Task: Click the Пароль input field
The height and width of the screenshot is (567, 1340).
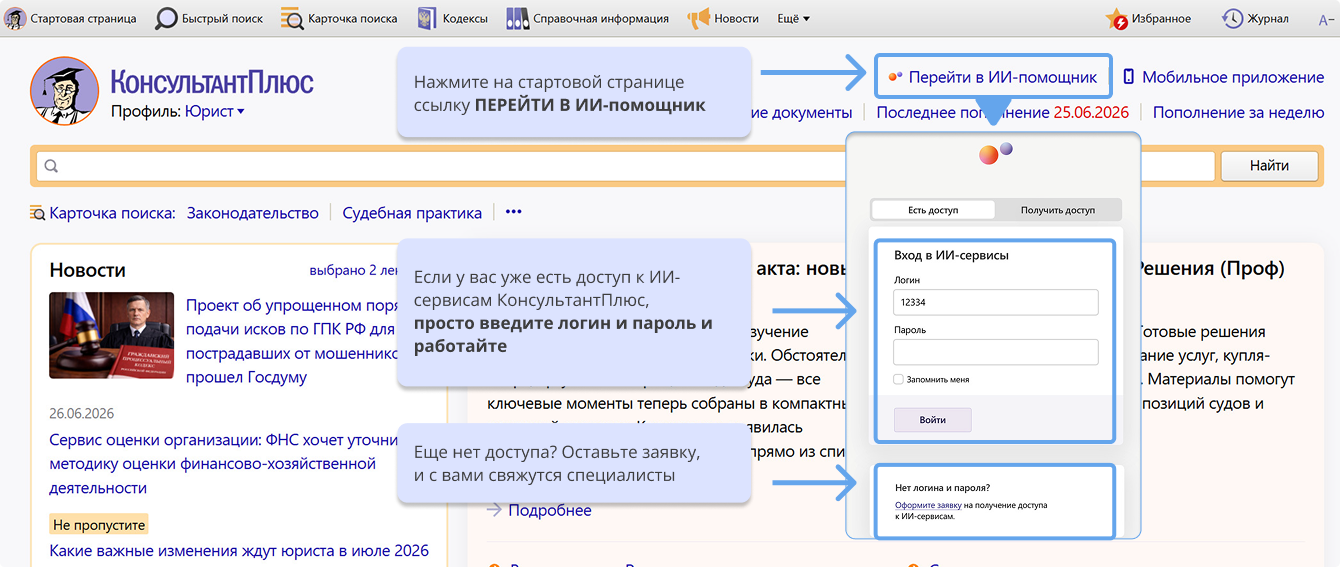Action: [x=996, y=352]
